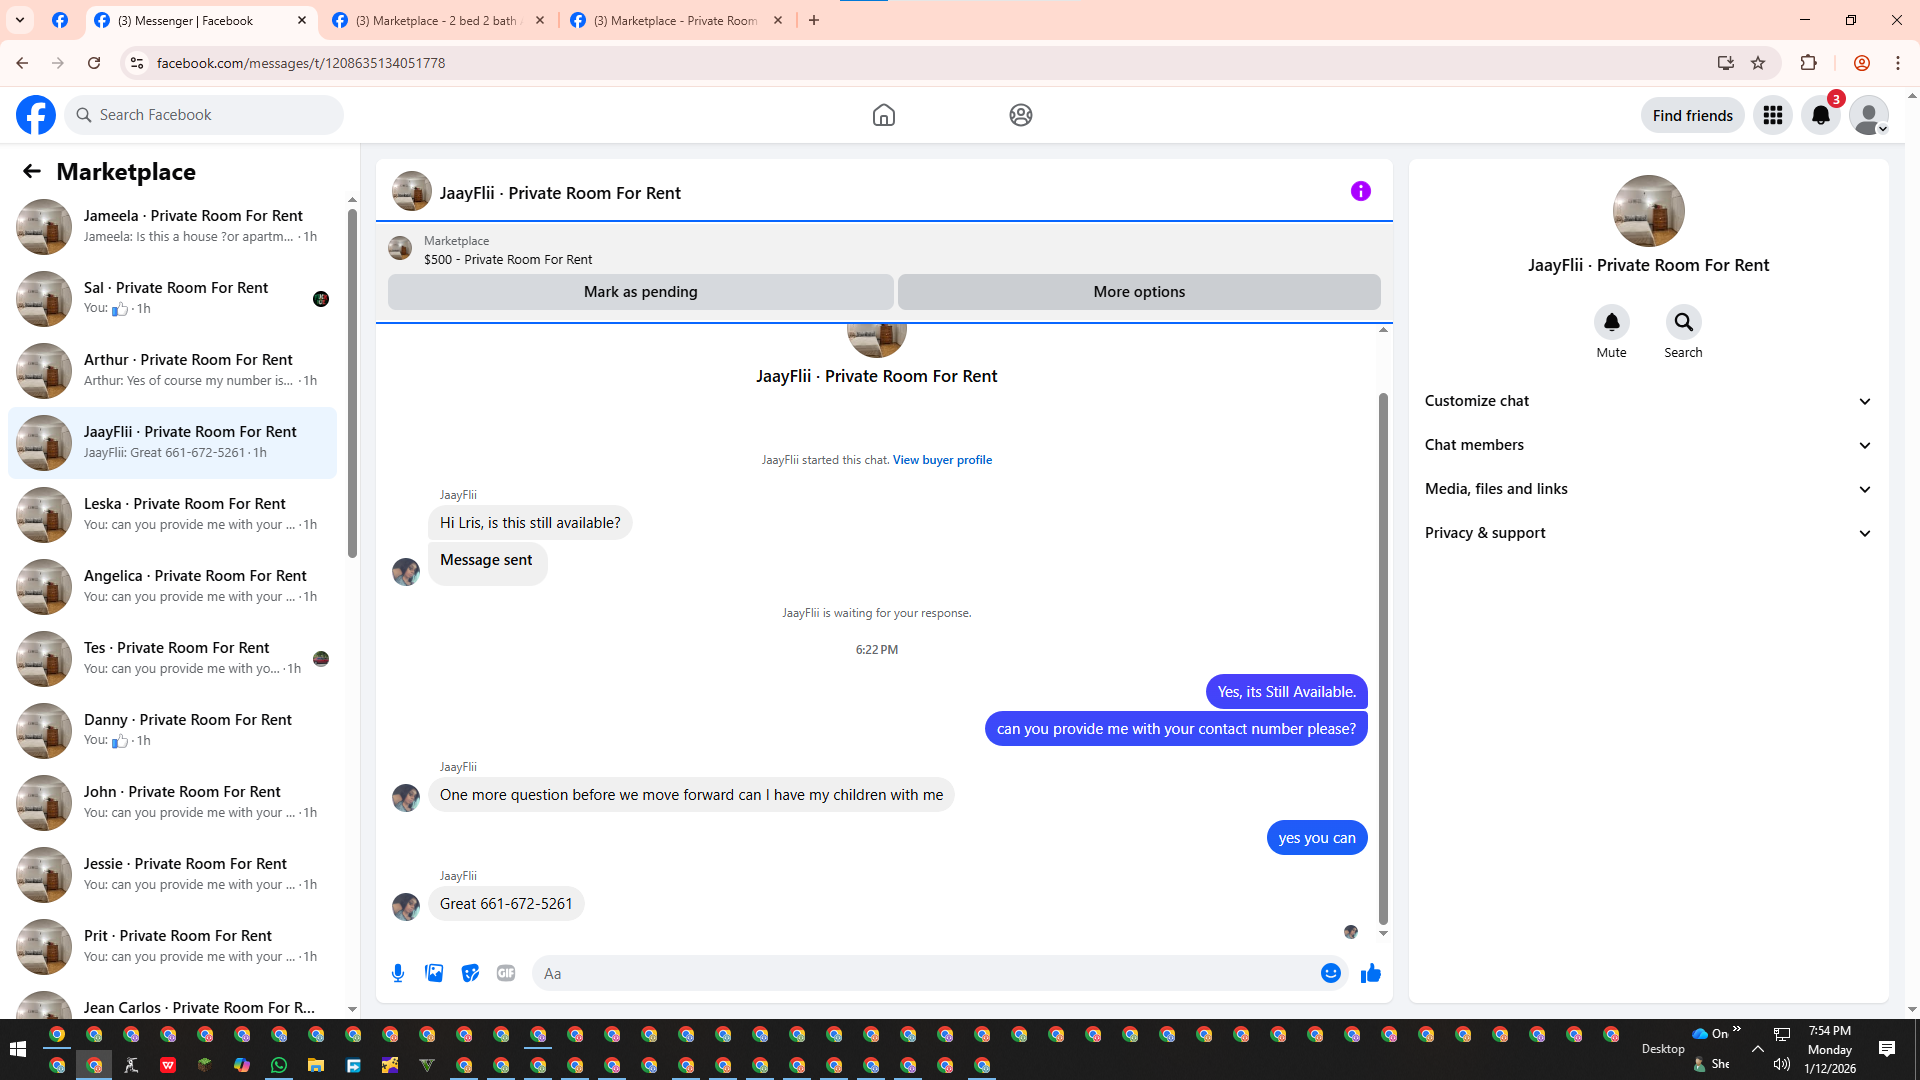Click the purple conversation information icon
Image resolution: width=1920 pixels, height=1080 pixels.
[x=1360, y=191]
